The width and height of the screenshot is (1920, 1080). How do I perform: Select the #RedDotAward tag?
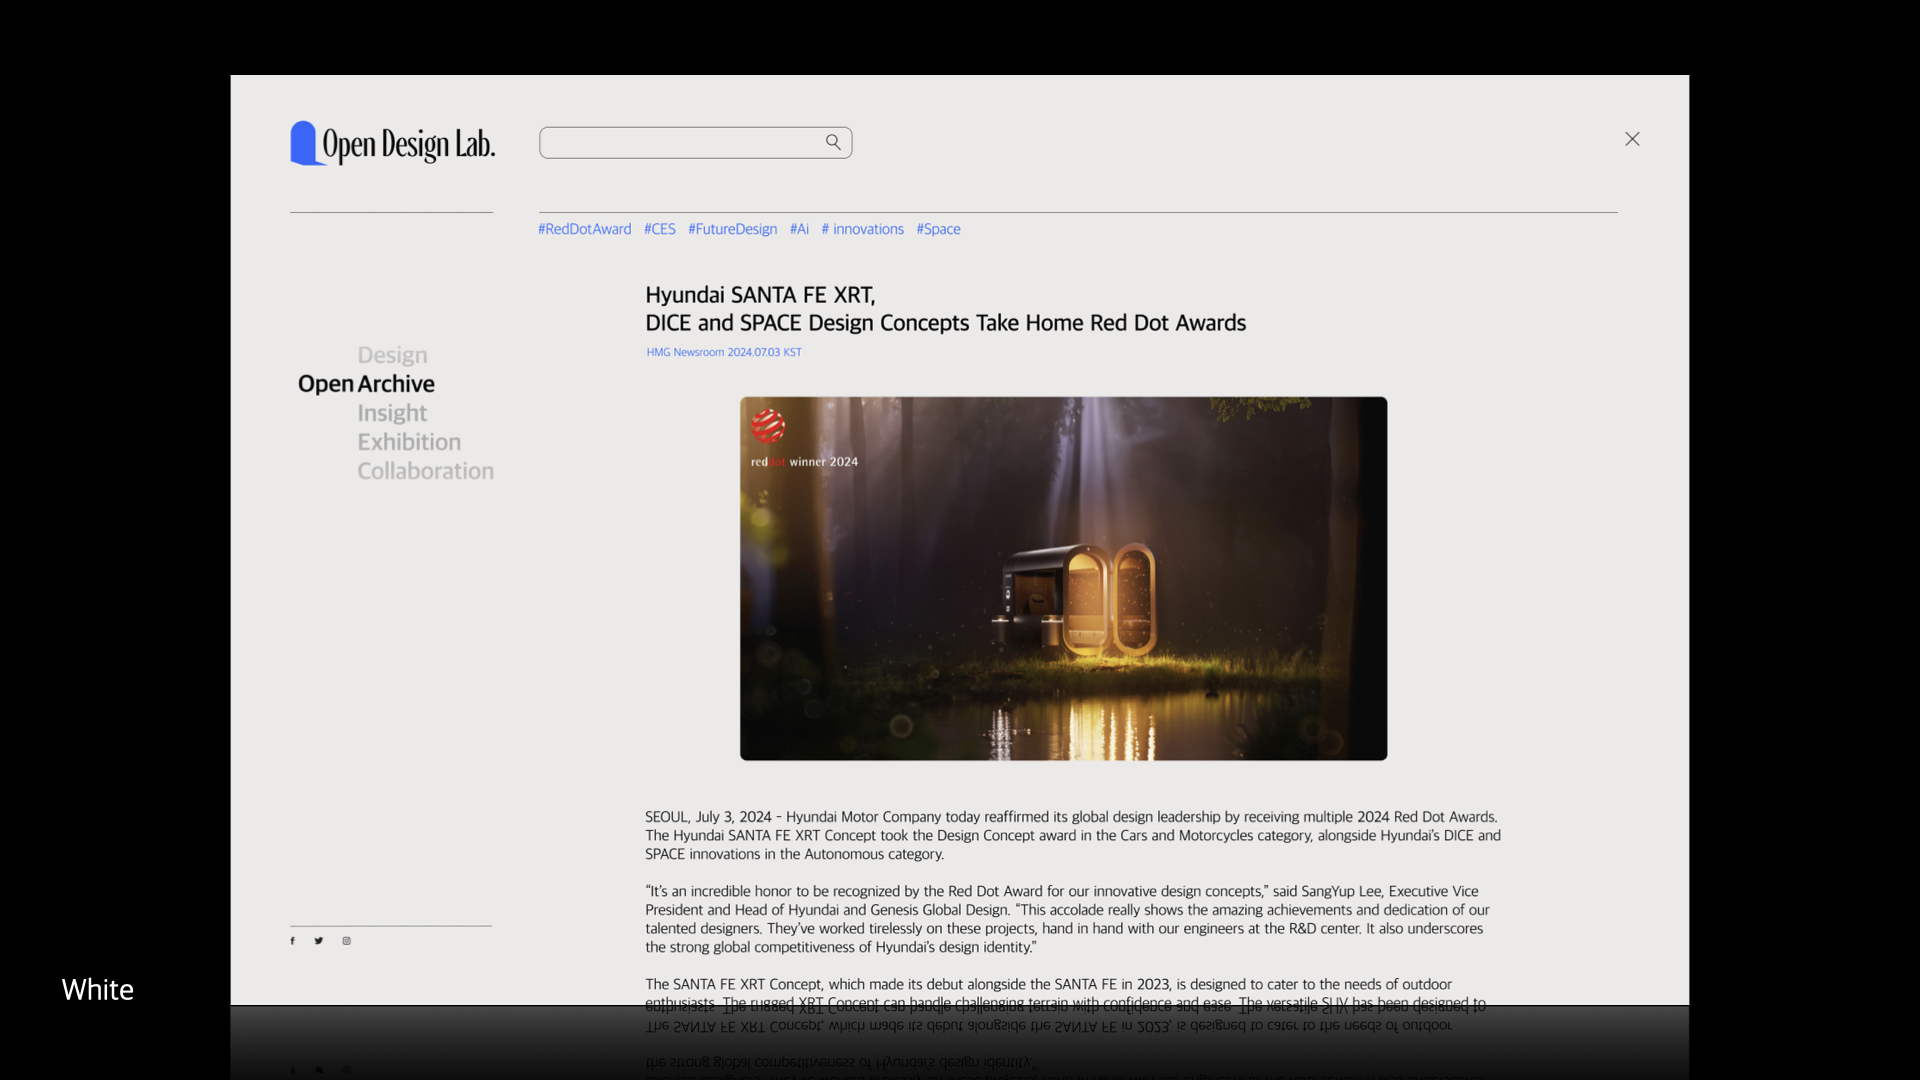pos(585,229)
